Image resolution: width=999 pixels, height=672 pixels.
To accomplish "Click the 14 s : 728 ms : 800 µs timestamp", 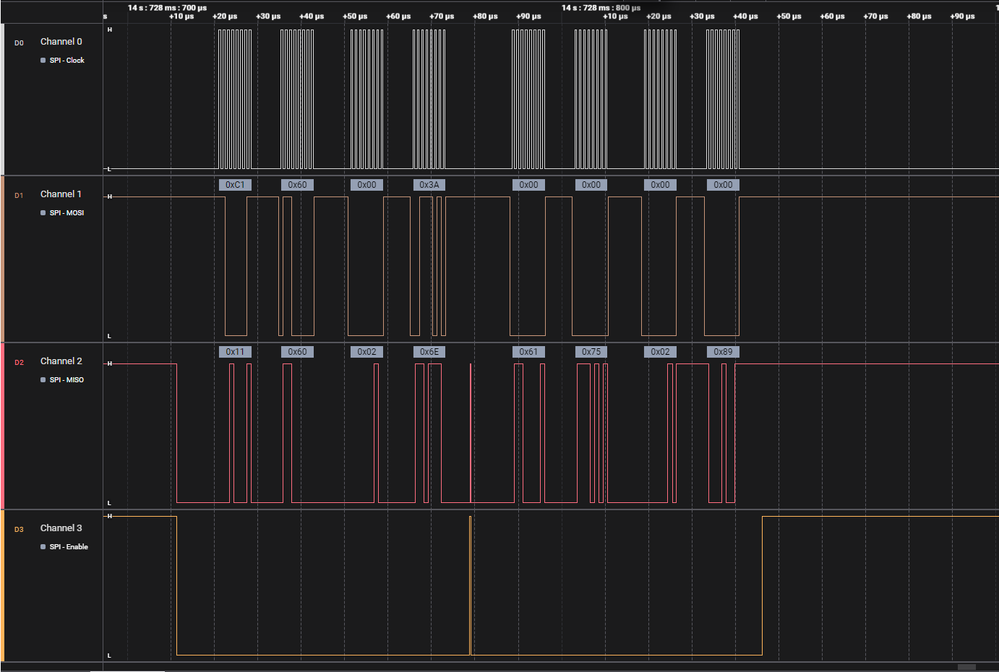I will pos(601,8).
